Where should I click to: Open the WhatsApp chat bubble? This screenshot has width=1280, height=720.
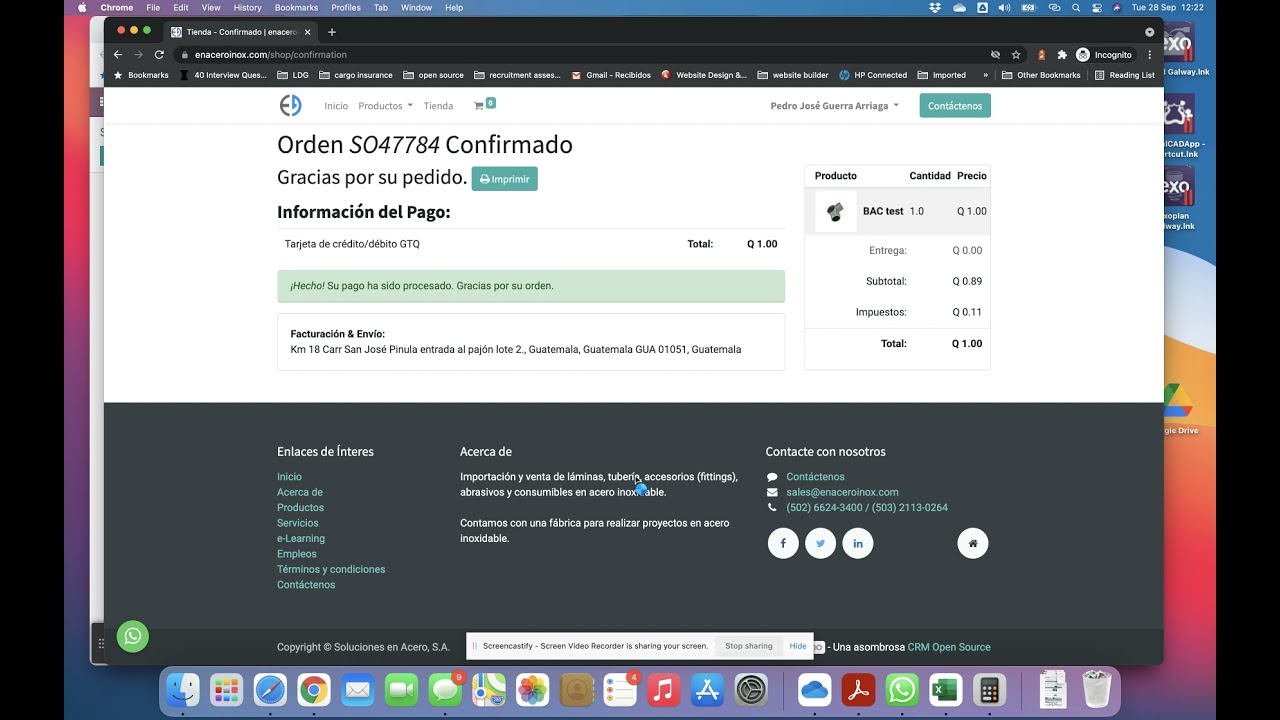pos(133,636)
